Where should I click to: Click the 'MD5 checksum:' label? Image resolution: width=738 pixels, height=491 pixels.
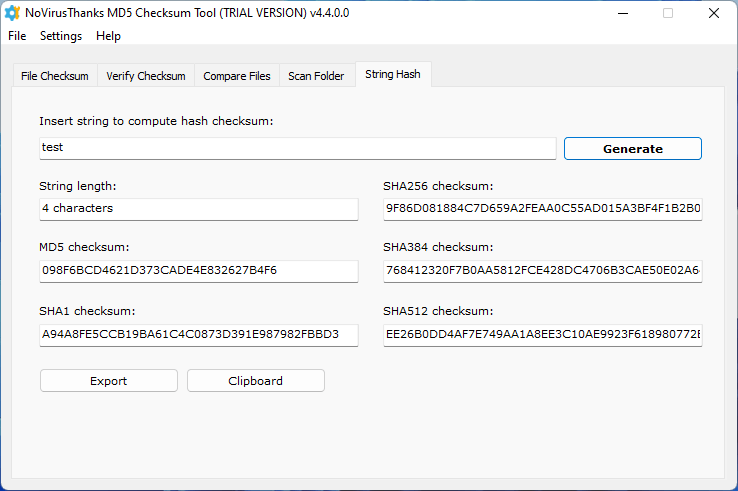tap(84, 247)
